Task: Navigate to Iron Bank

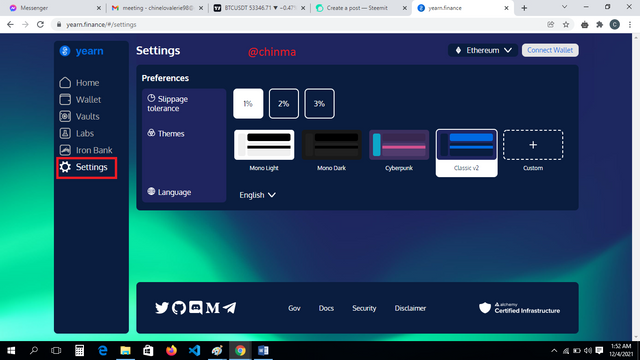Action: (86, 150)
